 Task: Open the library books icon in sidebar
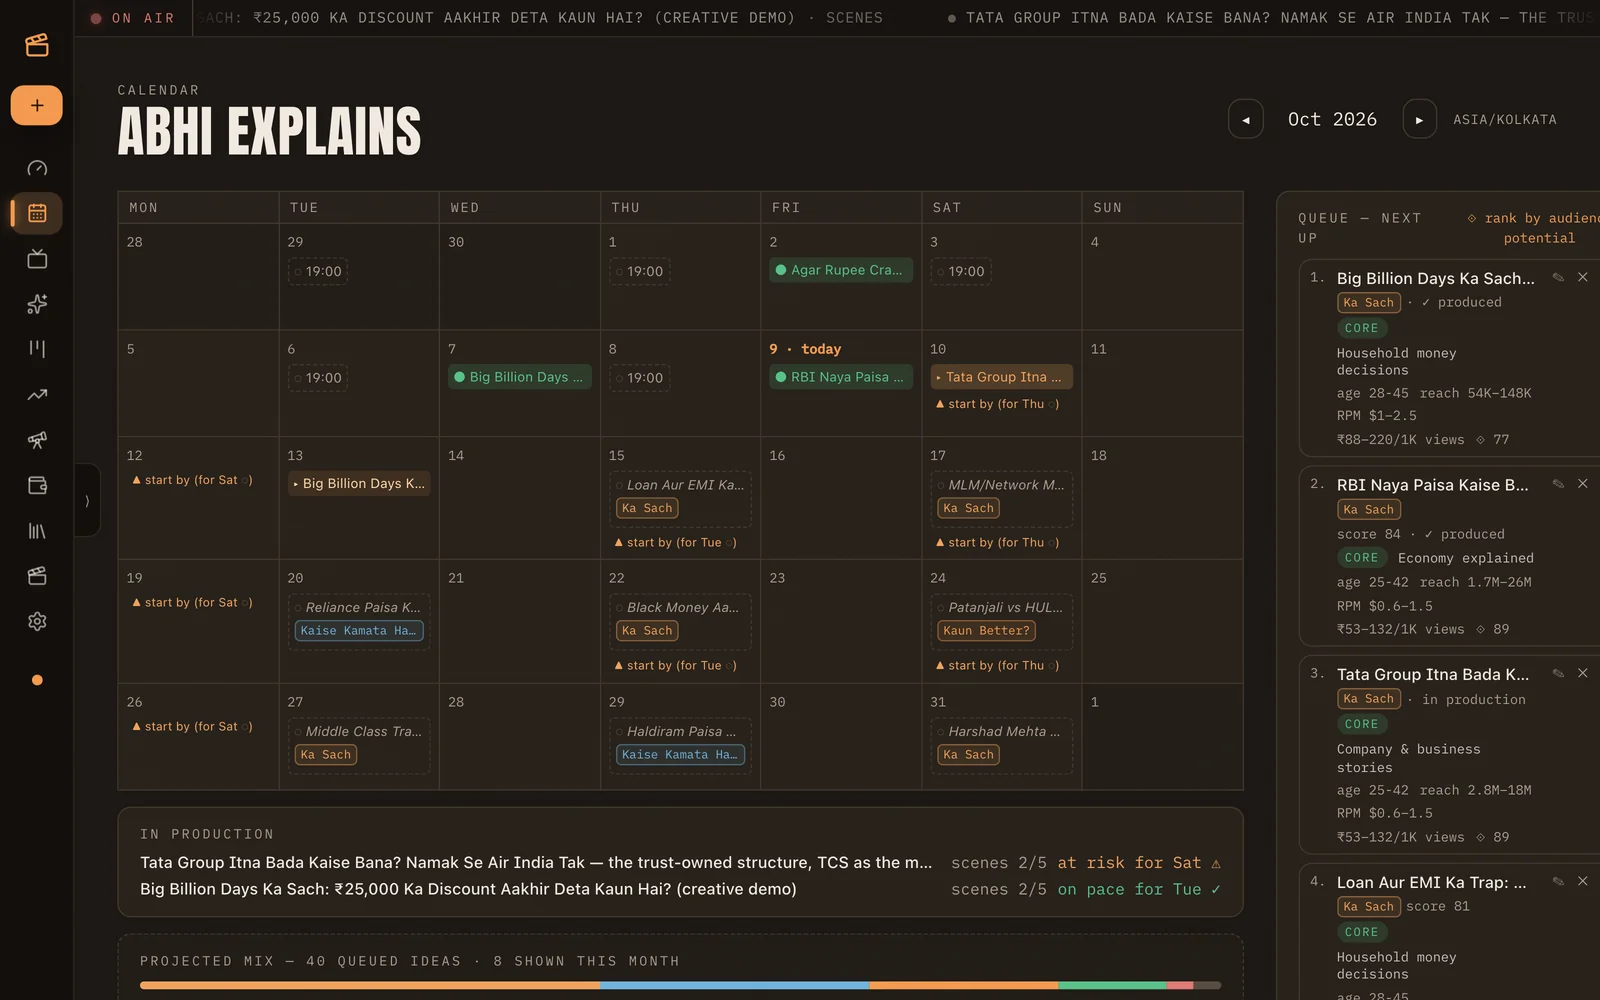[x=37, y=531]
